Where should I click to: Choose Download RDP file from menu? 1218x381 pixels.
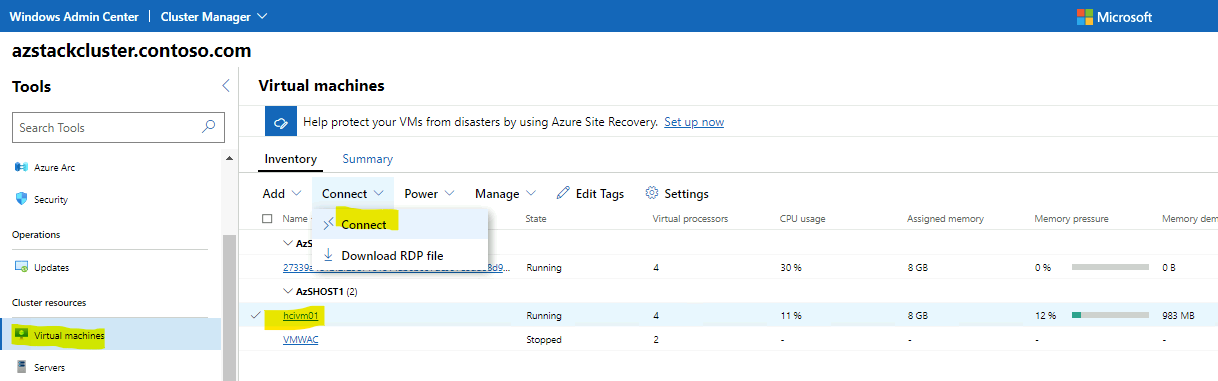tap(392, 255)
